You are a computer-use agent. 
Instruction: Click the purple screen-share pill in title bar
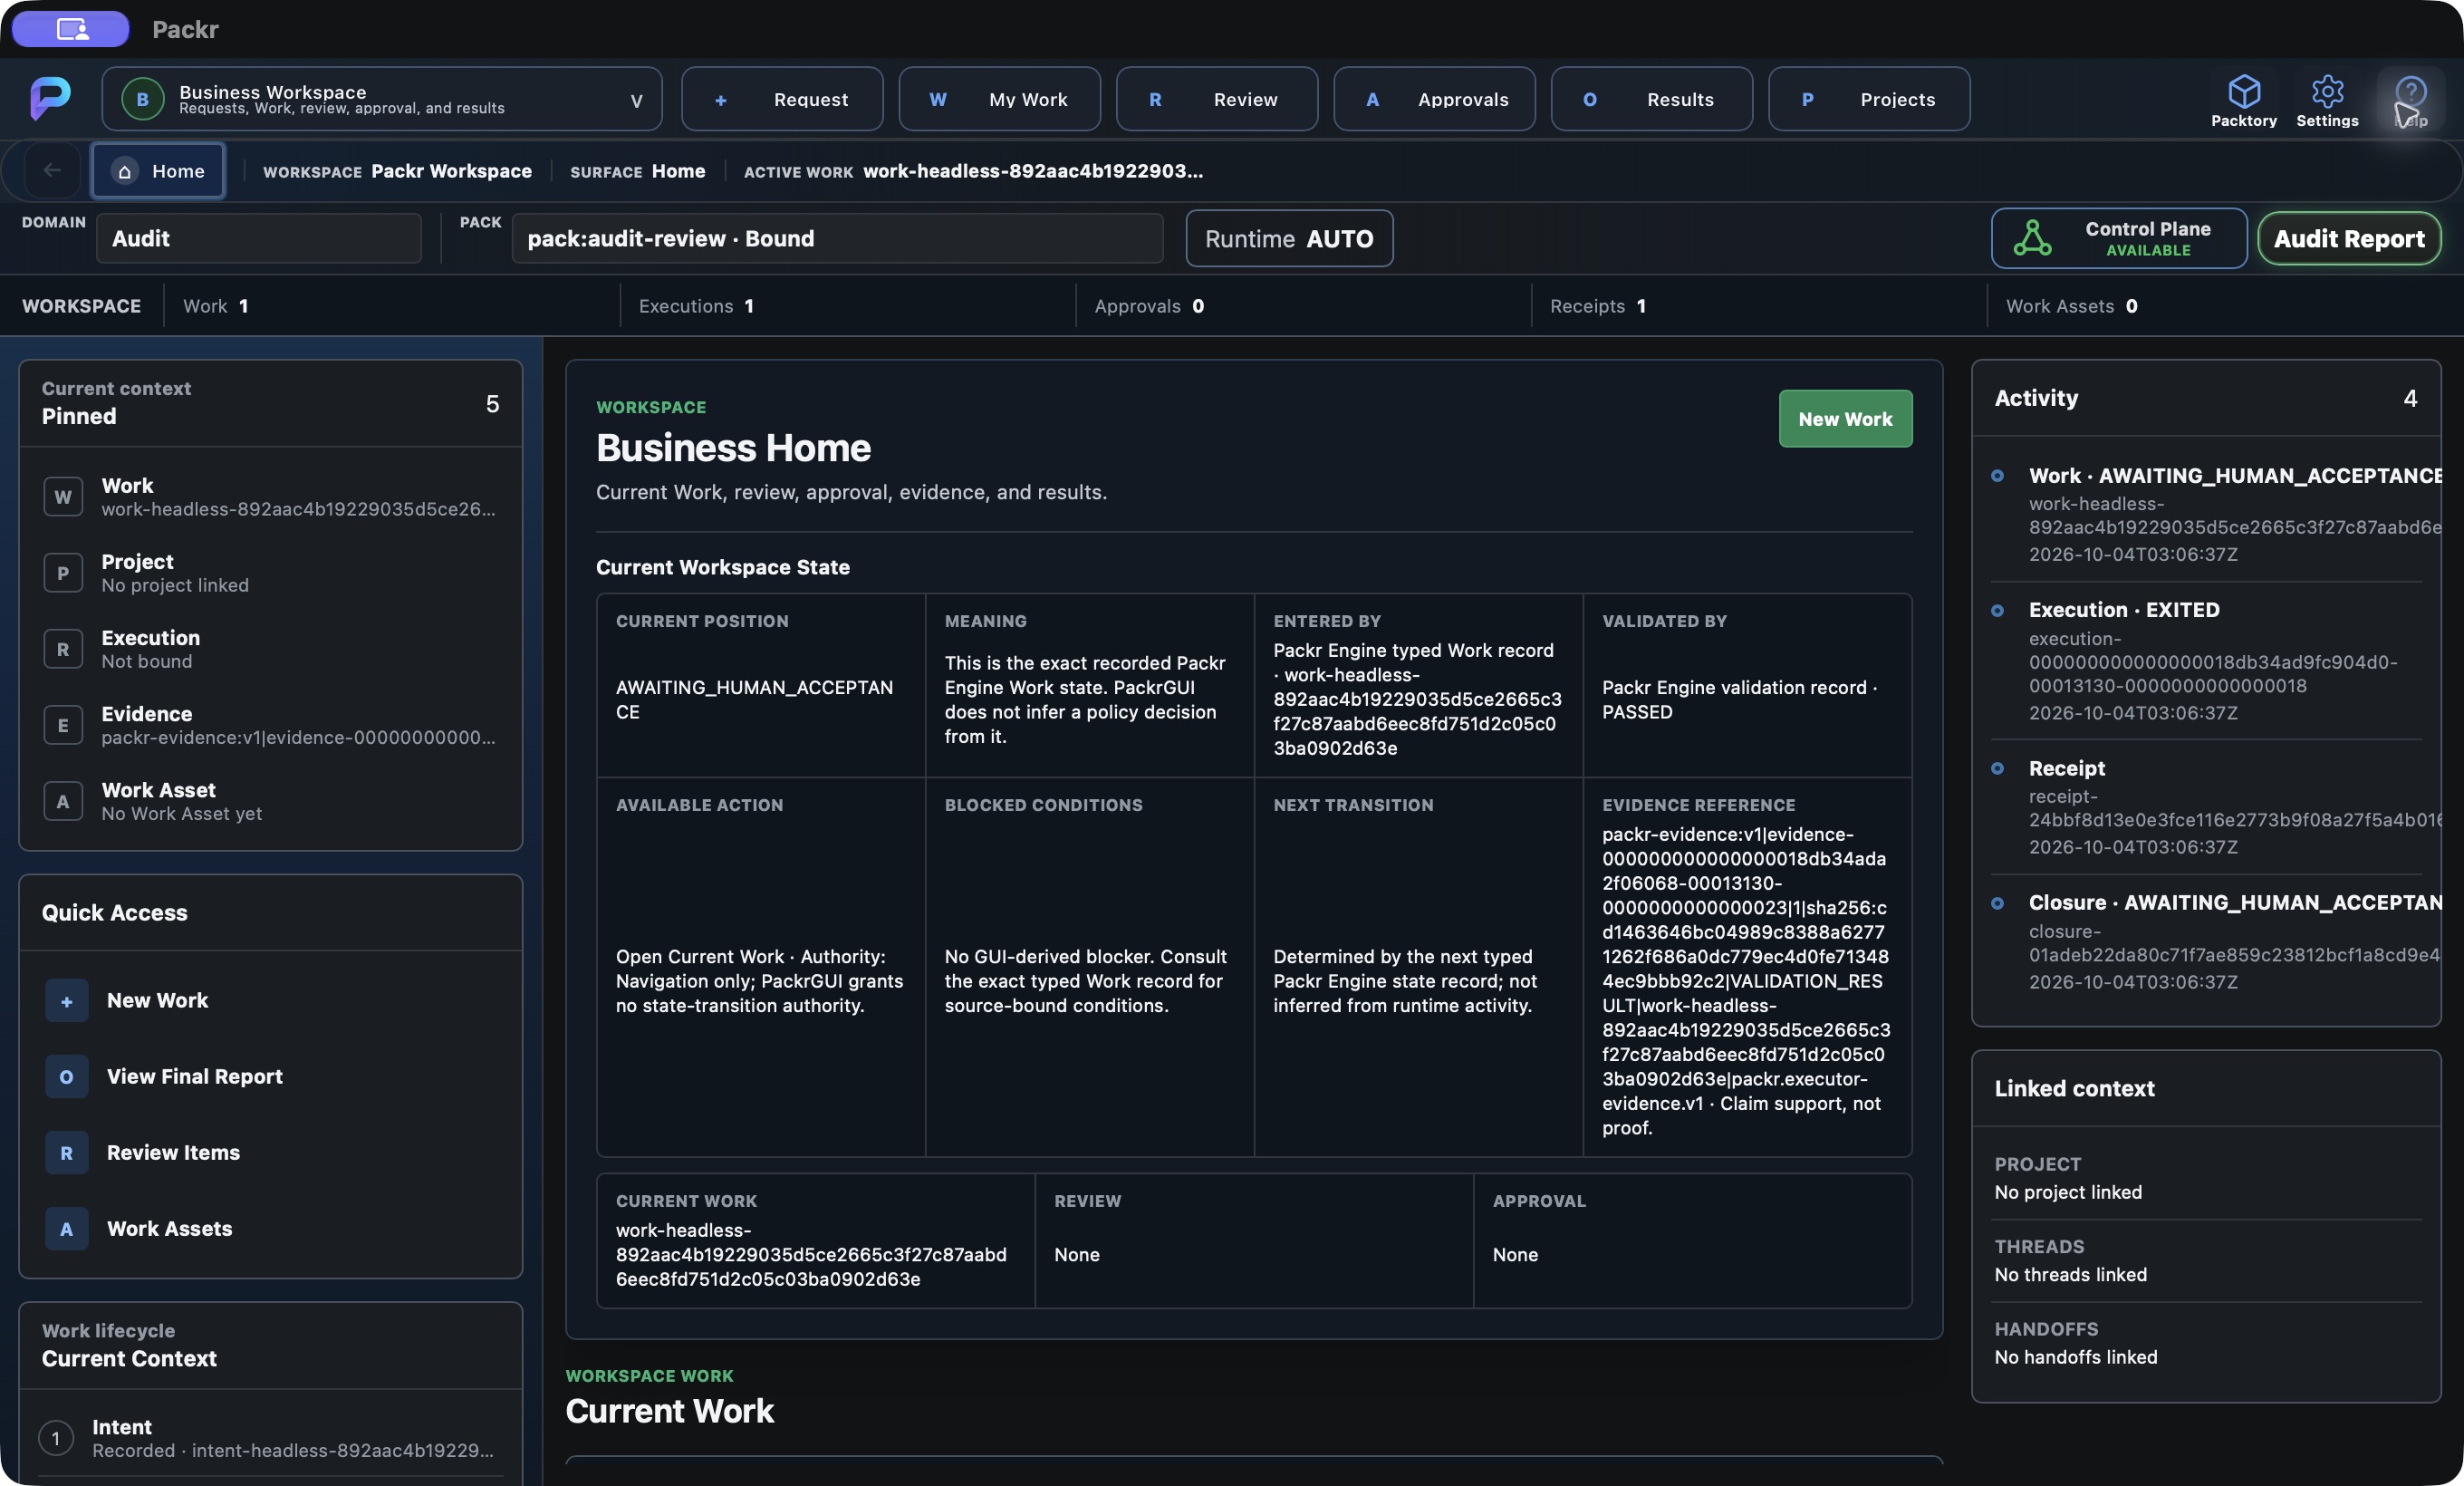pyautogui.click(x=71, y=29)
